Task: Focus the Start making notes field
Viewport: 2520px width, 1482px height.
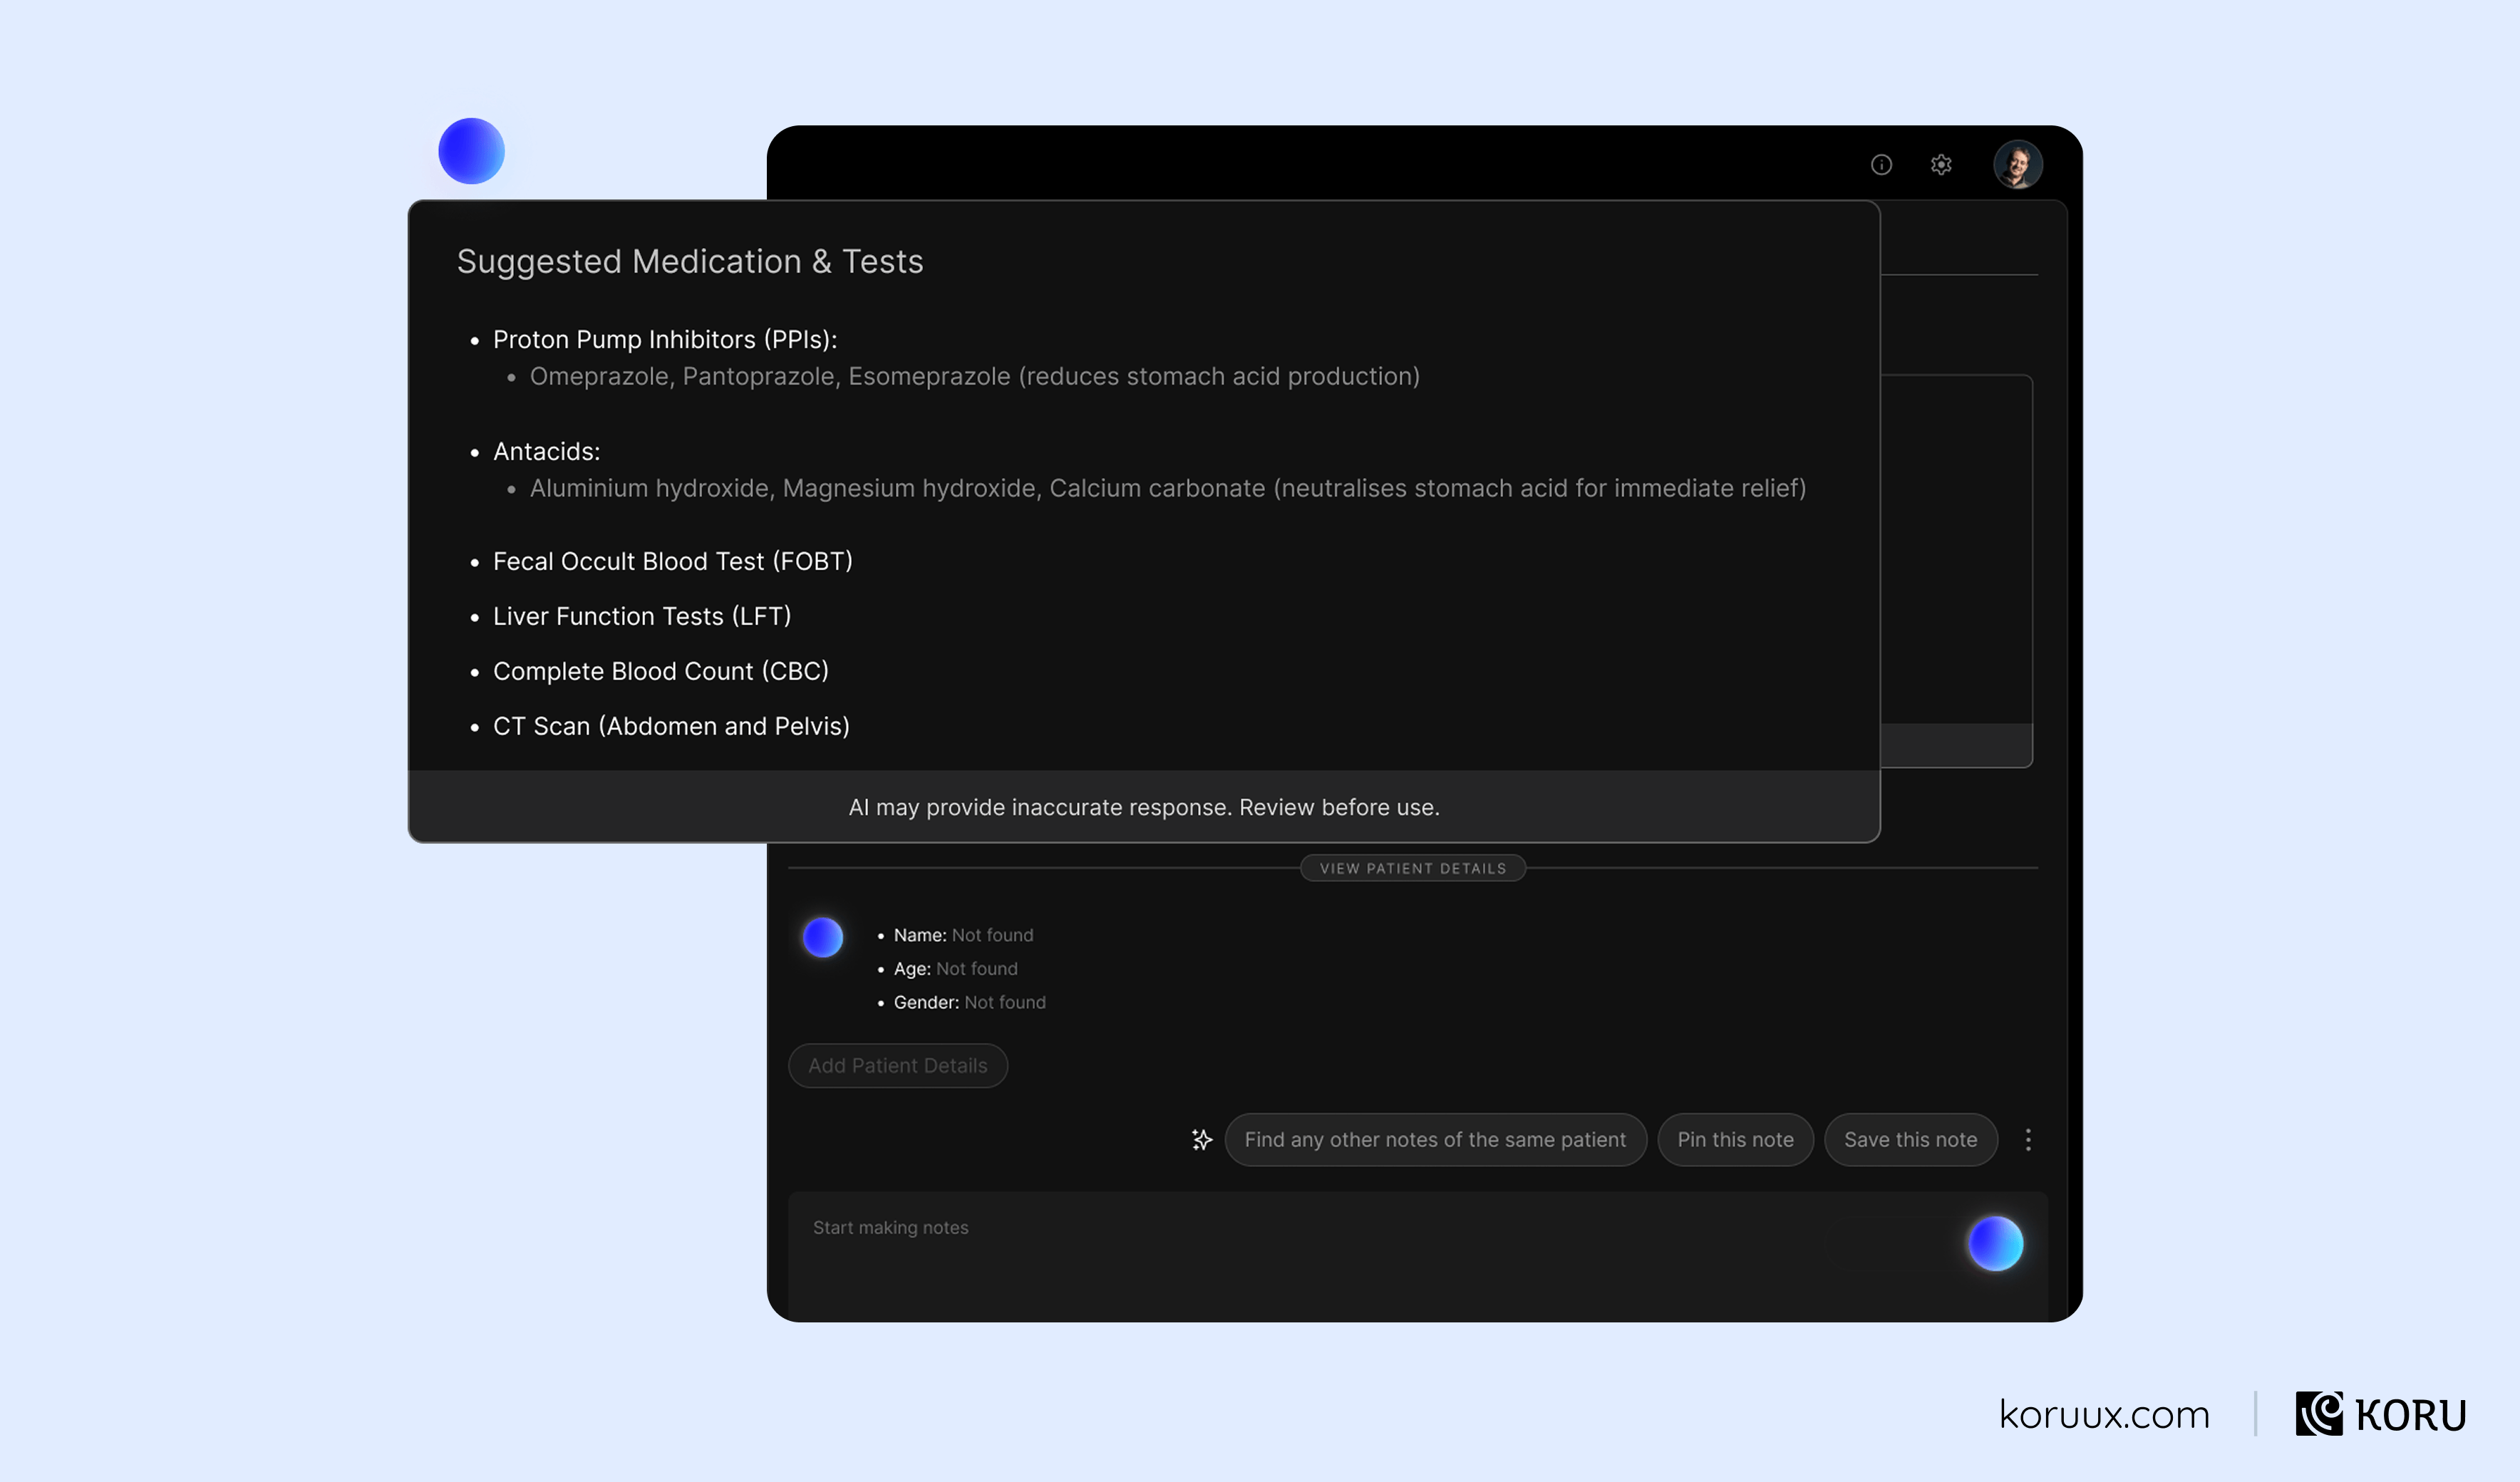Action: (x=1417, y=1256)
